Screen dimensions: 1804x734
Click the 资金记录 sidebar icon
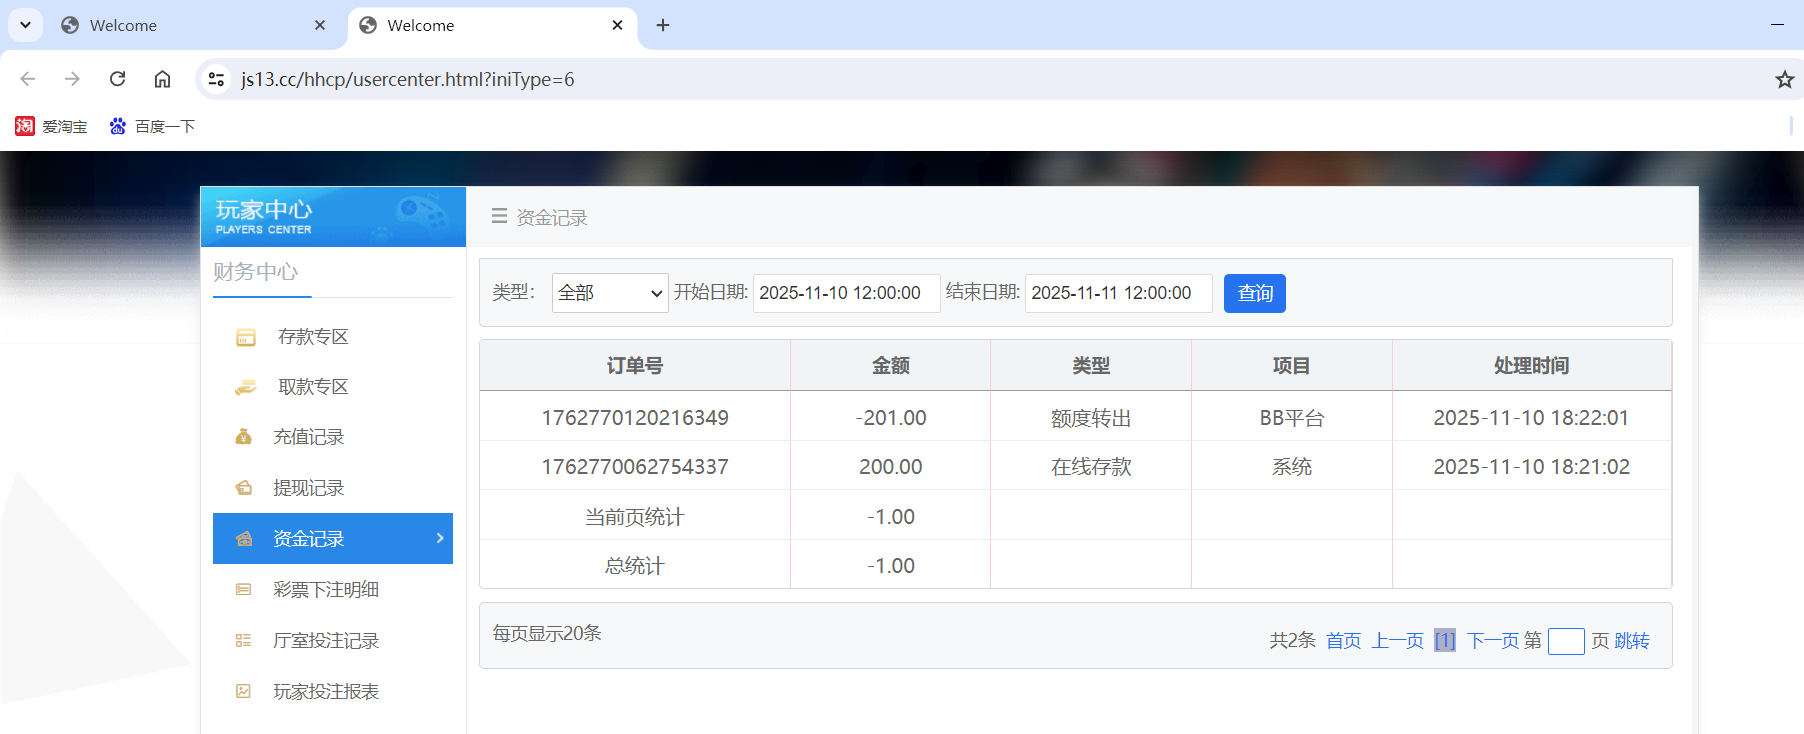pyautogui.click(x=243, y=539)
